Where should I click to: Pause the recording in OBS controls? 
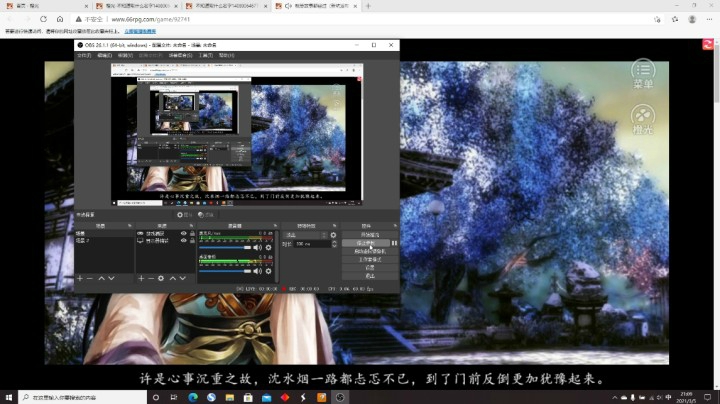[x=394, y=243]
